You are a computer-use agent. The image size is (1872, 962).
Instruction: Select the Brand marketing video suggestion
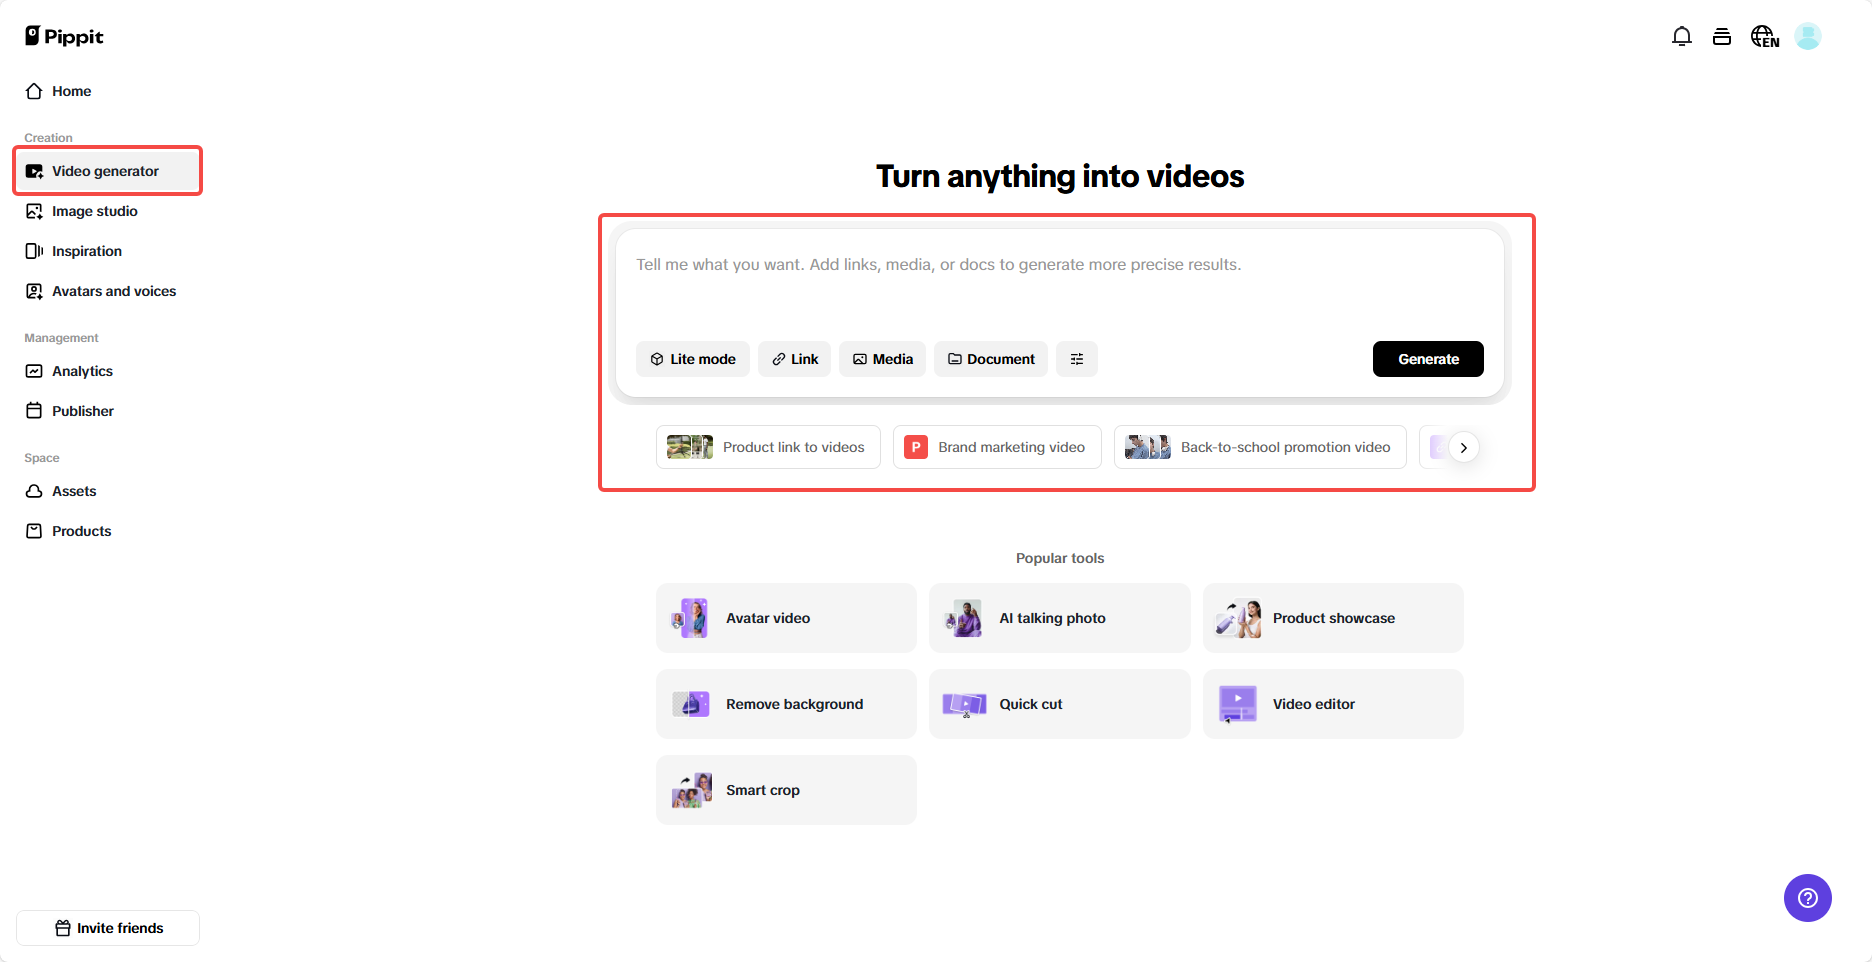[x=996, y=447]
